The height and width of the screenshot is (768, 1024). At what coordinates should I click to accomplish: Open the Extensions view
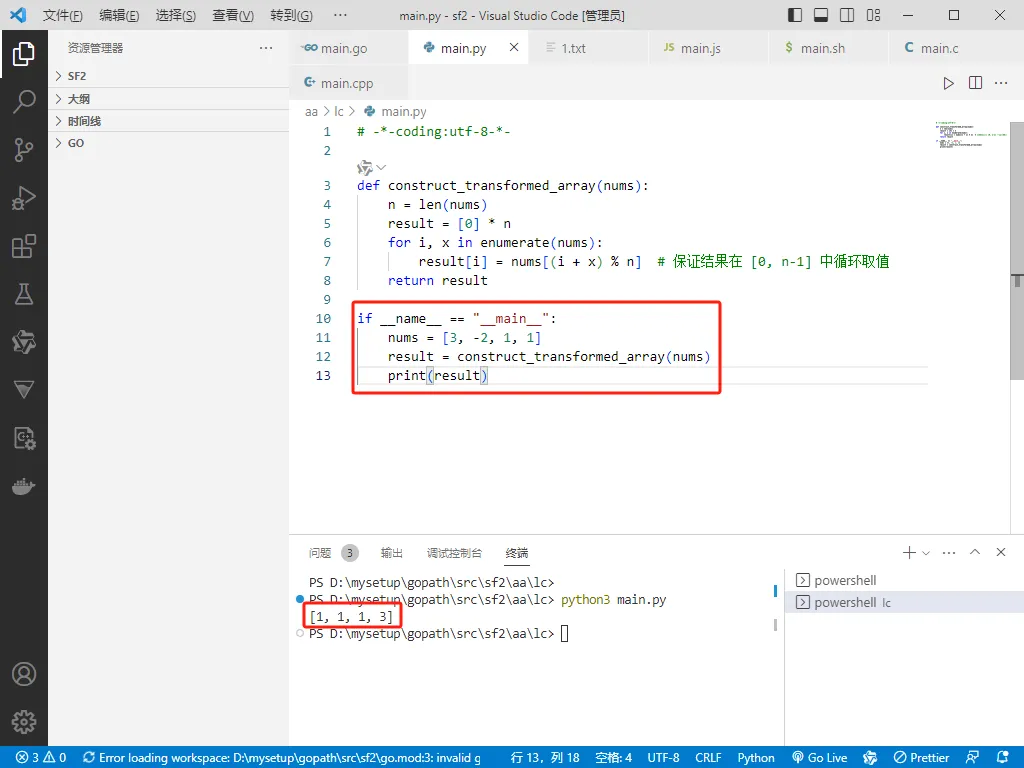24,246
